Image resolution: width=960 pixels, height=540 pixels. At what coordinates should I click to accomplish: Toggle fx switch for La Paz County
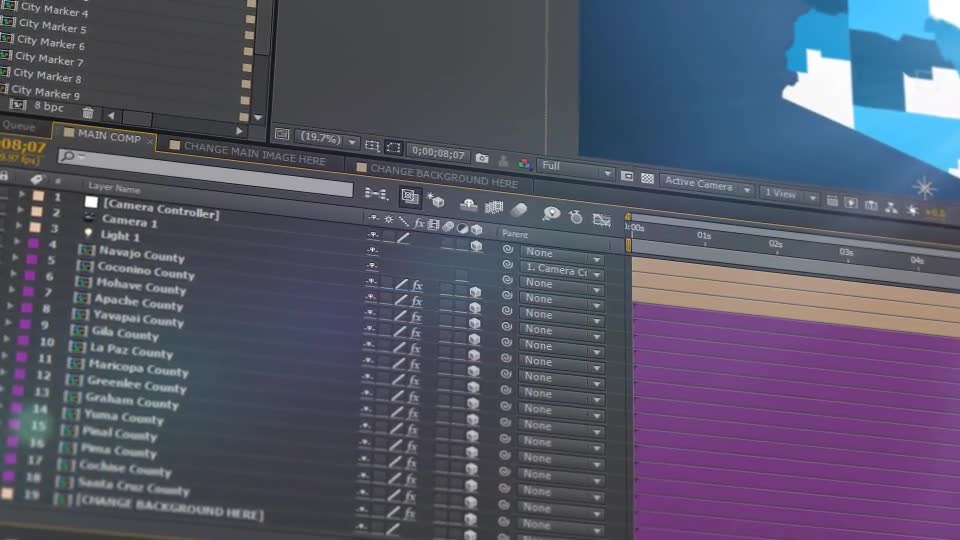[413, 380]
